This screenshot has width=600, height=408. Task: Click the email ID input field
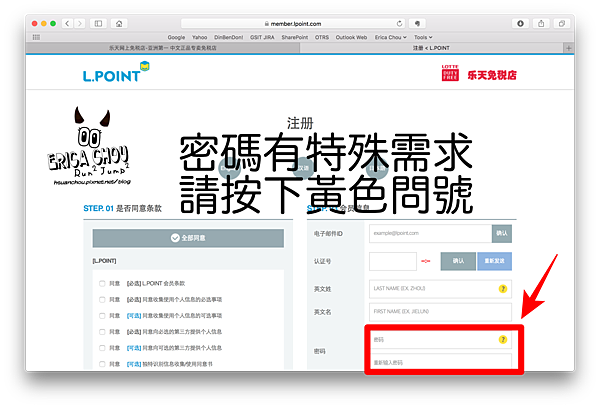(430, 233)
